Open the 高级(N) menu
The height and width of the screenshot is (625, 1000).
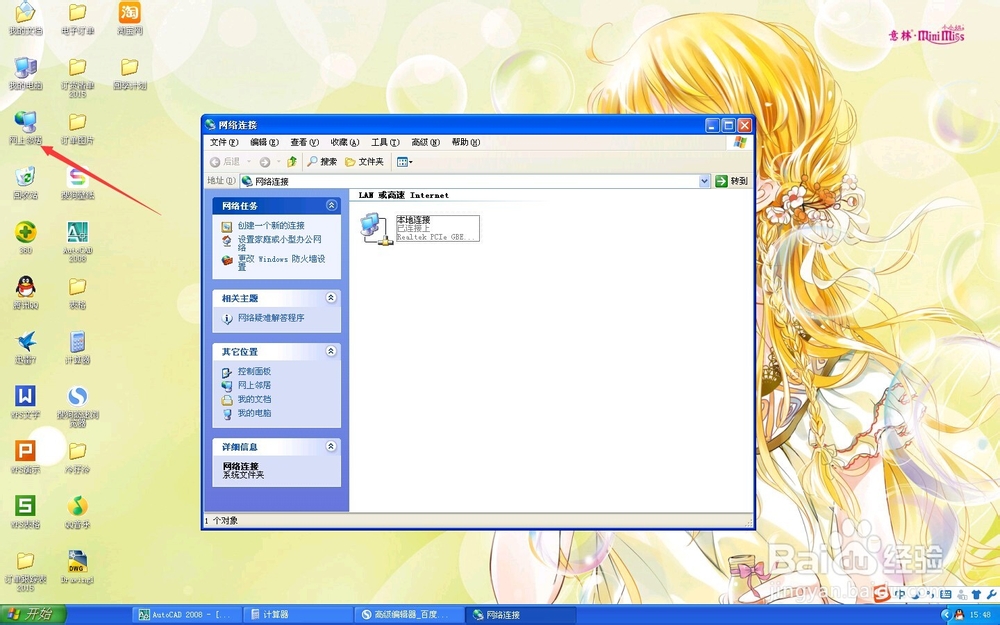pos(425,142)
